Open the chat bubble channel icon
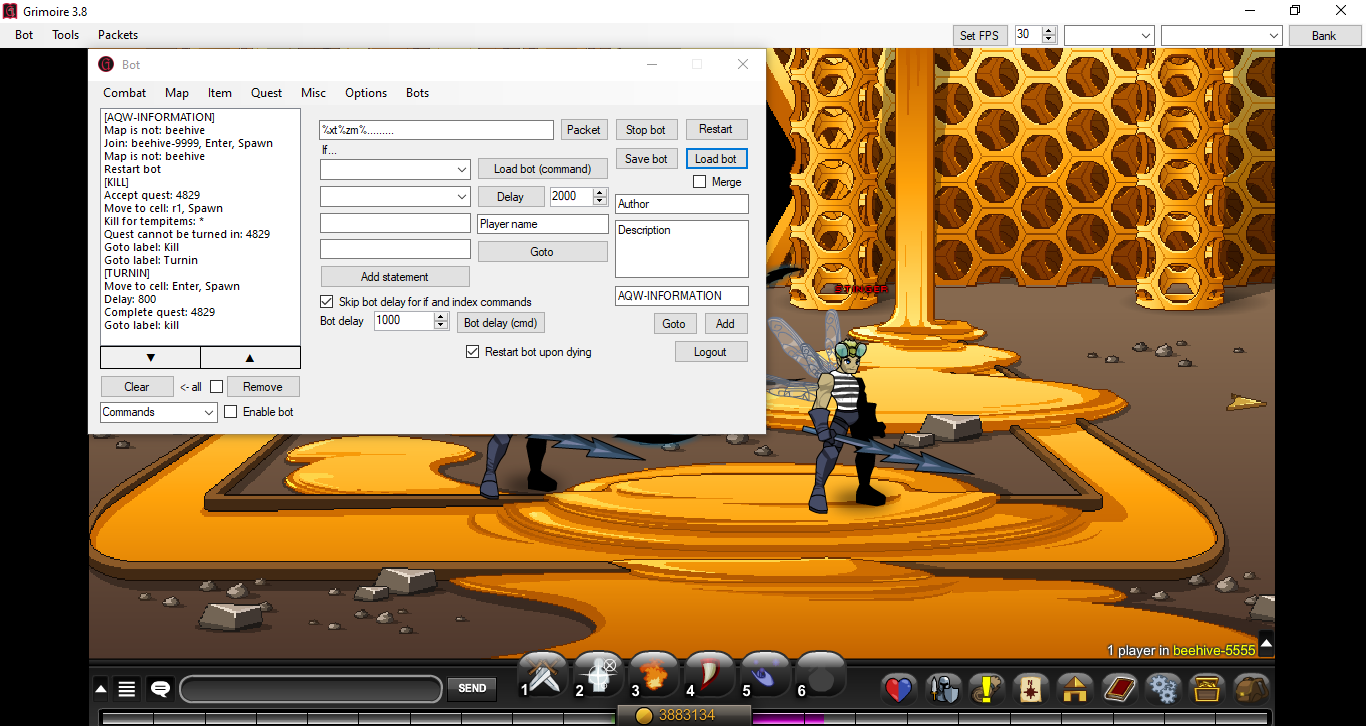 pos(160,689)
